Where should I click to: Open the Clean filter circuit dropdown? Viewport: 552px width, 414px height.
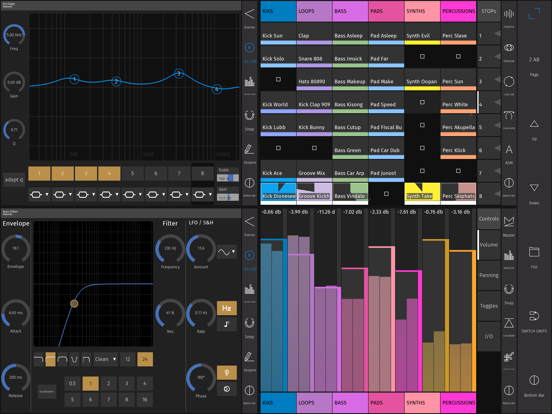105,359
